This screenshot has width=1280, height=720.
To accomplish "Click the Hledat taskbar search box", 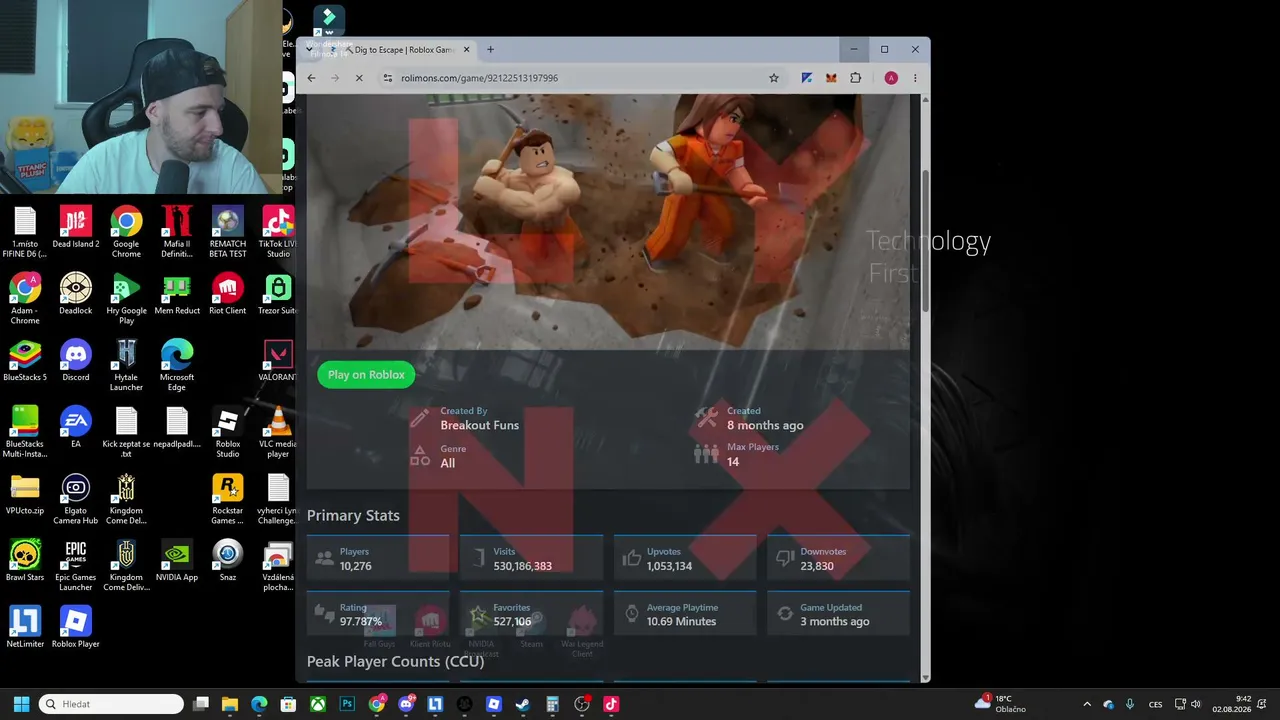I will coord(111,704).
